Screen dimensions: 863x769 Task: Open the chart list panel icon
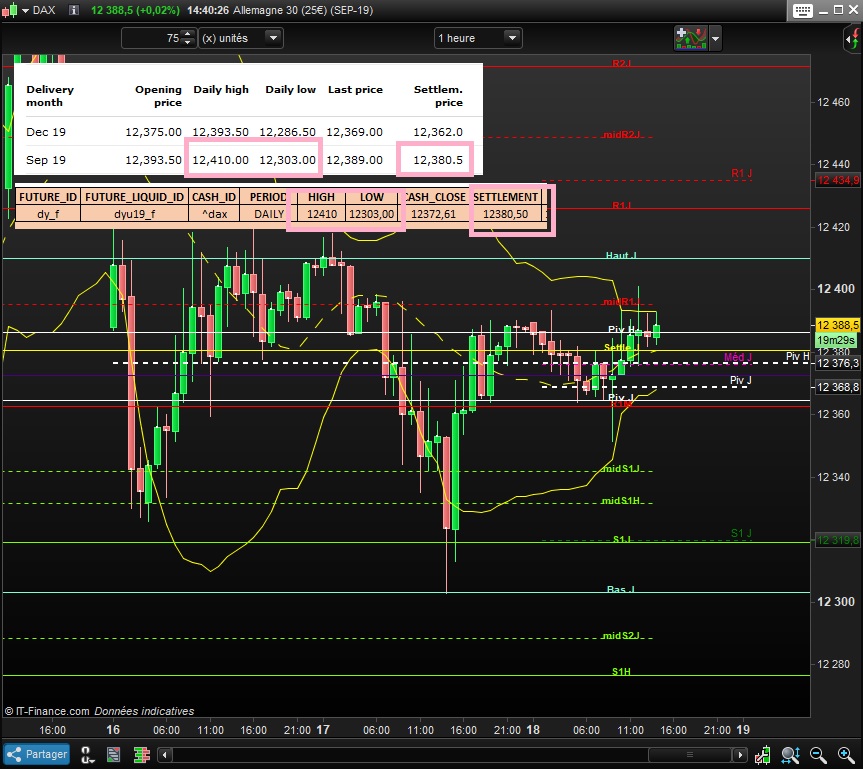point(113,755)
